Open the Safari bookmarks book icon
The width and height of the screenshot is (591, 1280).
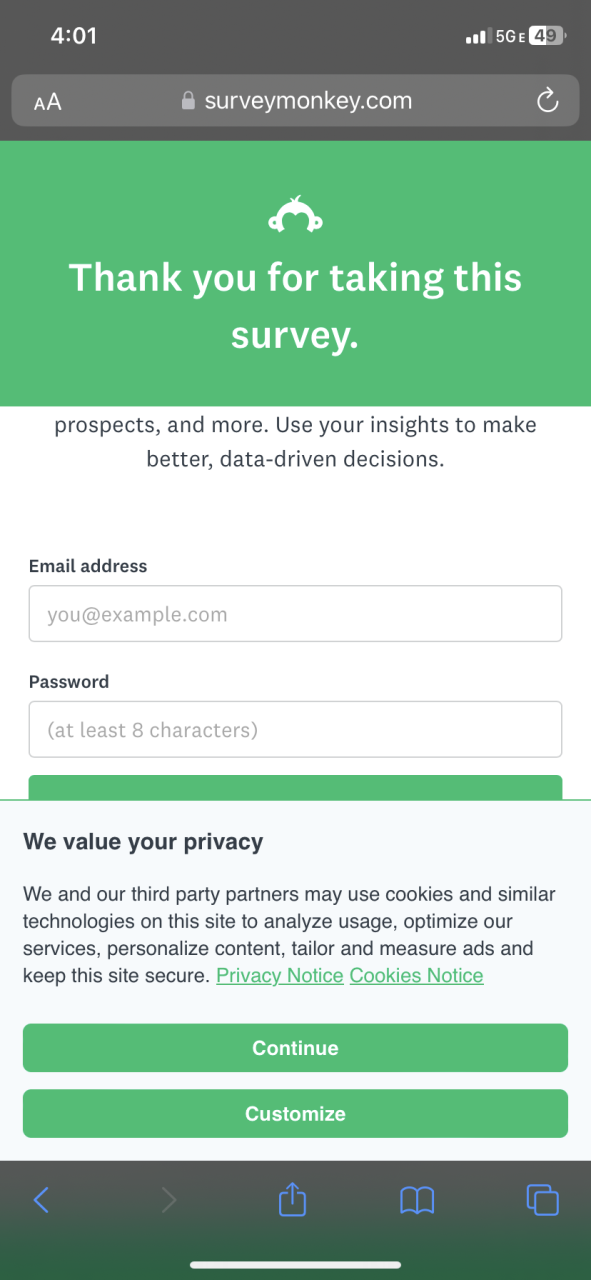[417, 1200]
